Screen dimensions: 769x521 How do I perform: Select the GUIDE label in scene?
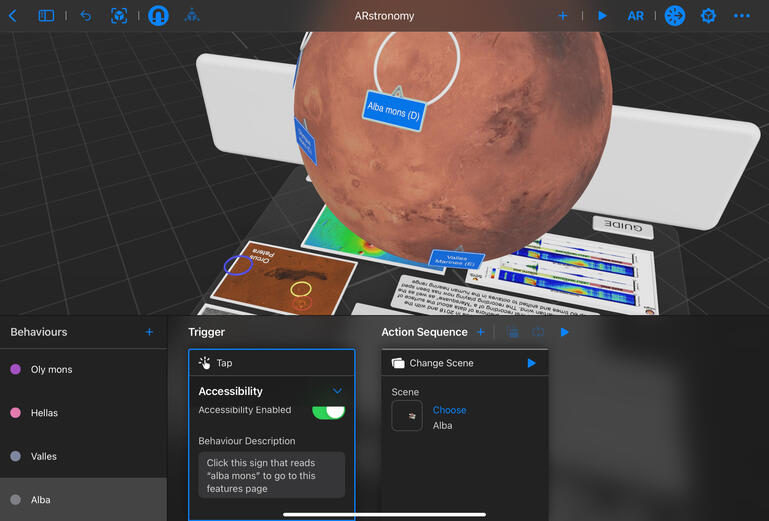(x=623, y=227)
